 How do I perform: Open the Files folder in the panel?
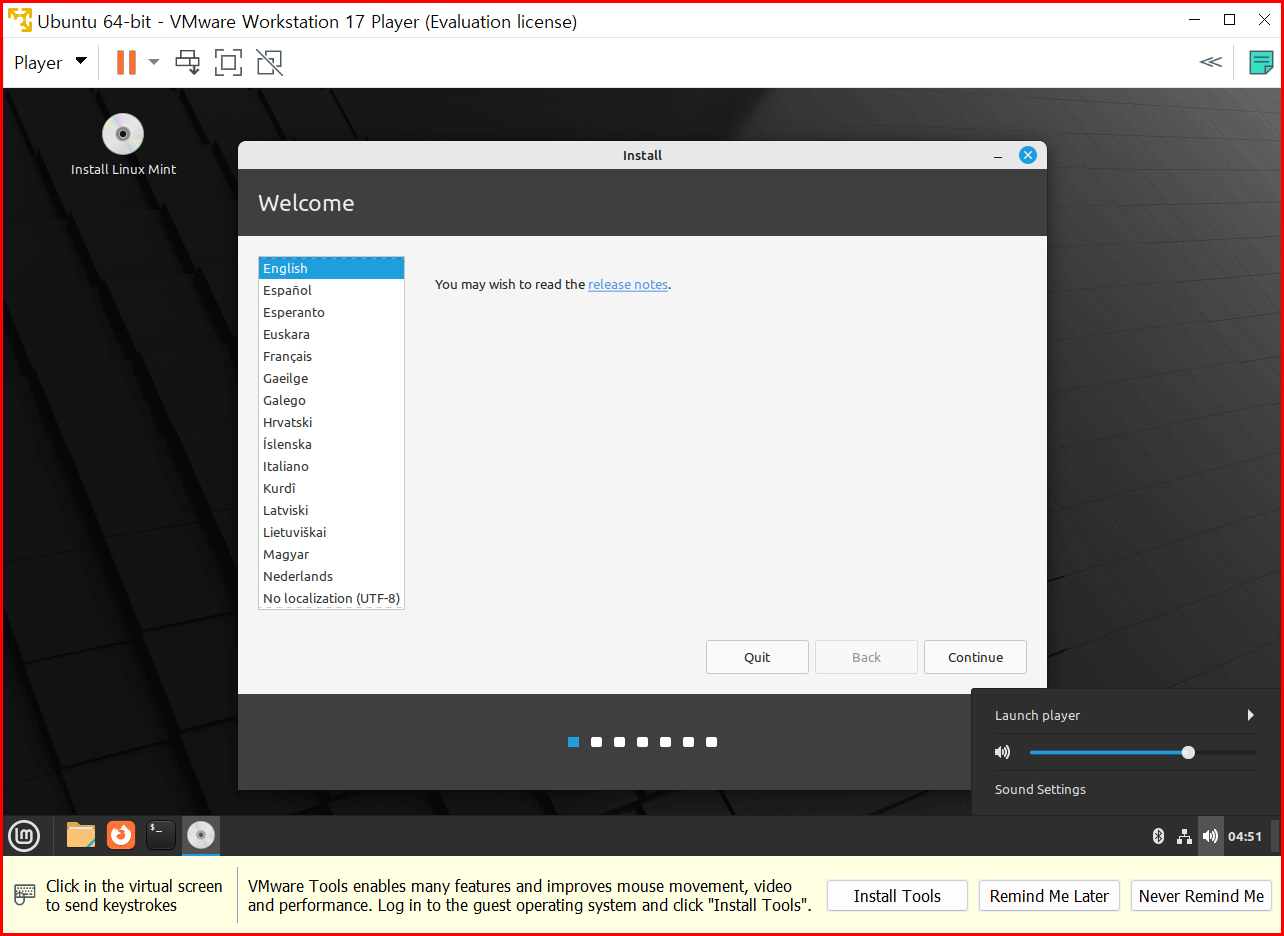81,835
